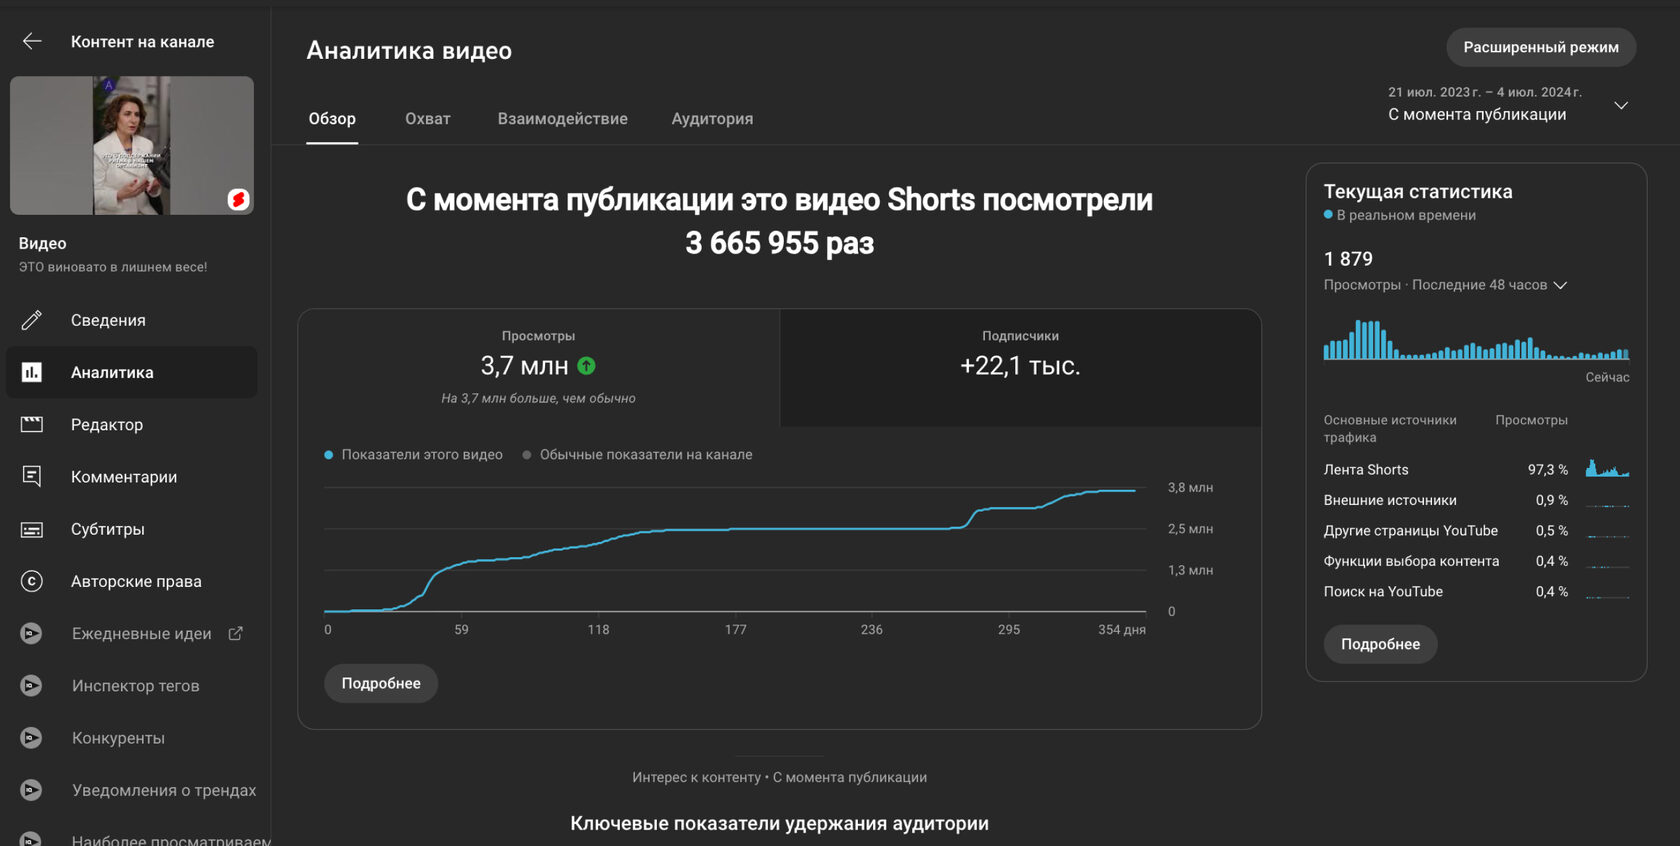
Task: Click the back arrow icon
Action: 32,41
